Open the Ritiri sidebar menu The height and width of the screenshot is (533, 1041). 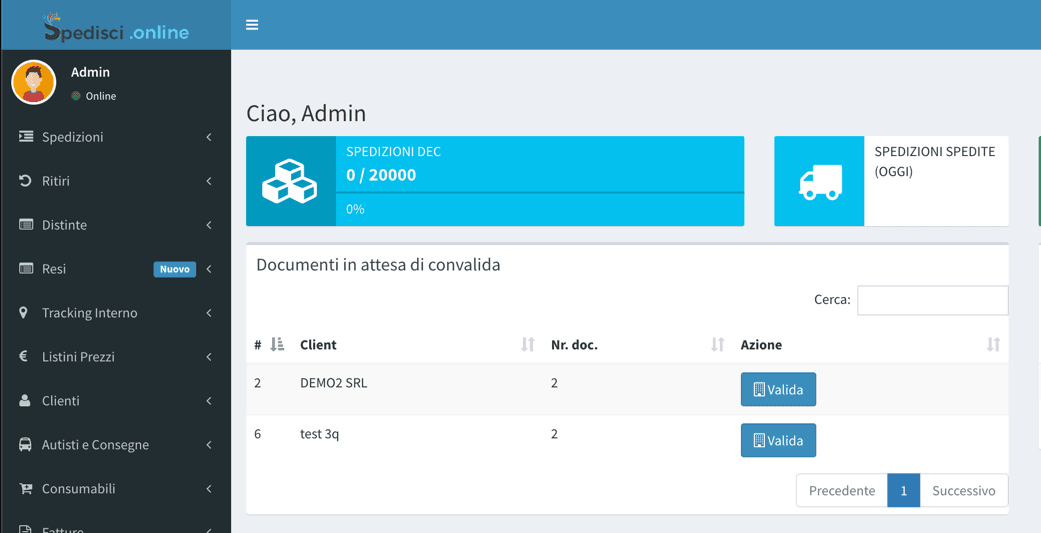(x=116, y=181)
